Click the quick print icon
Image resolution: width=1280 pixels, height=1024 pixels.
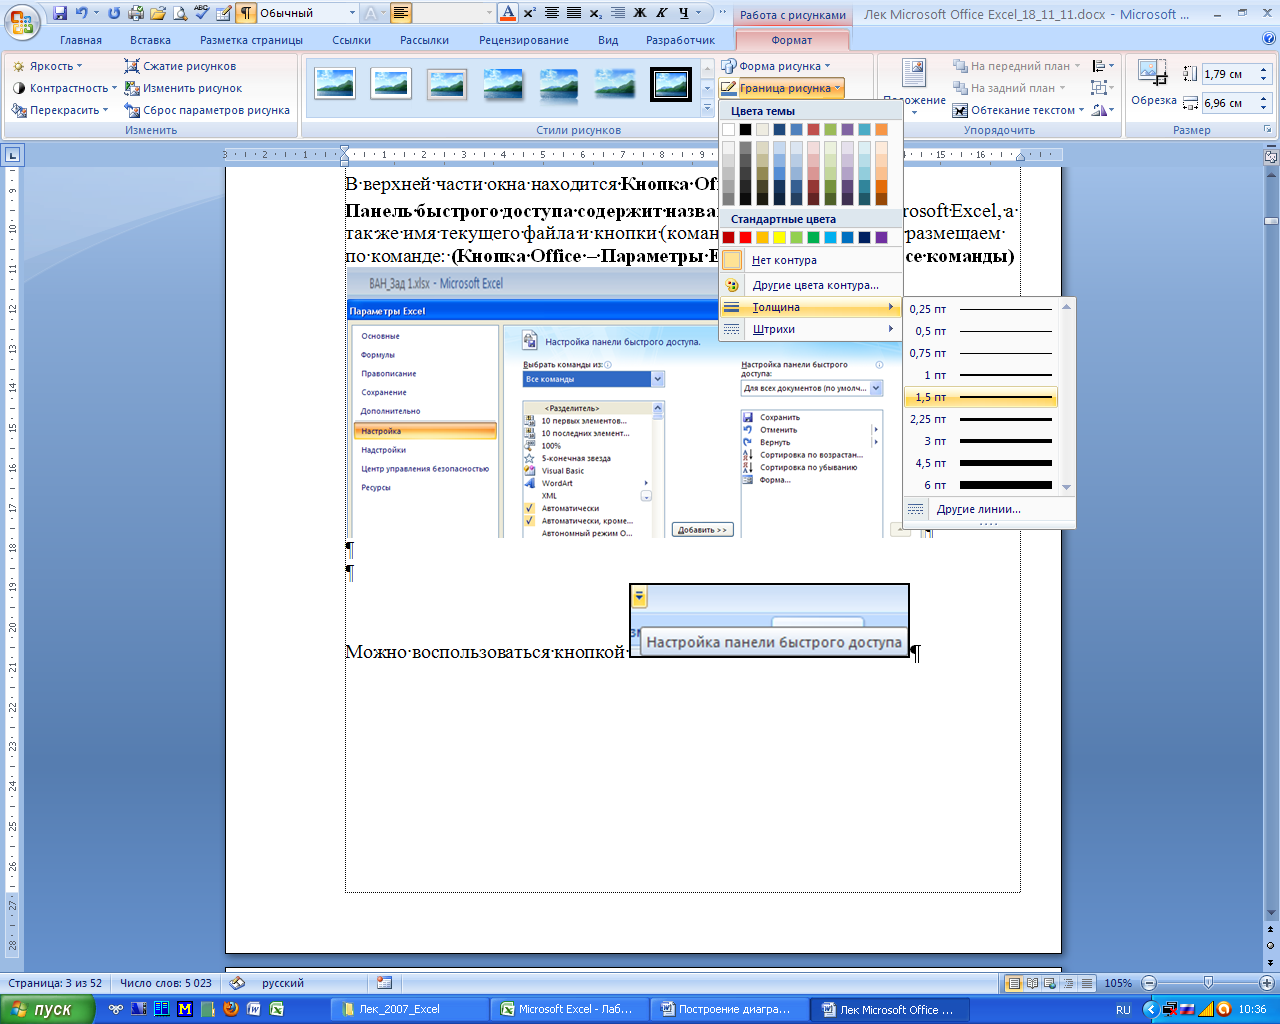[136, 14]
